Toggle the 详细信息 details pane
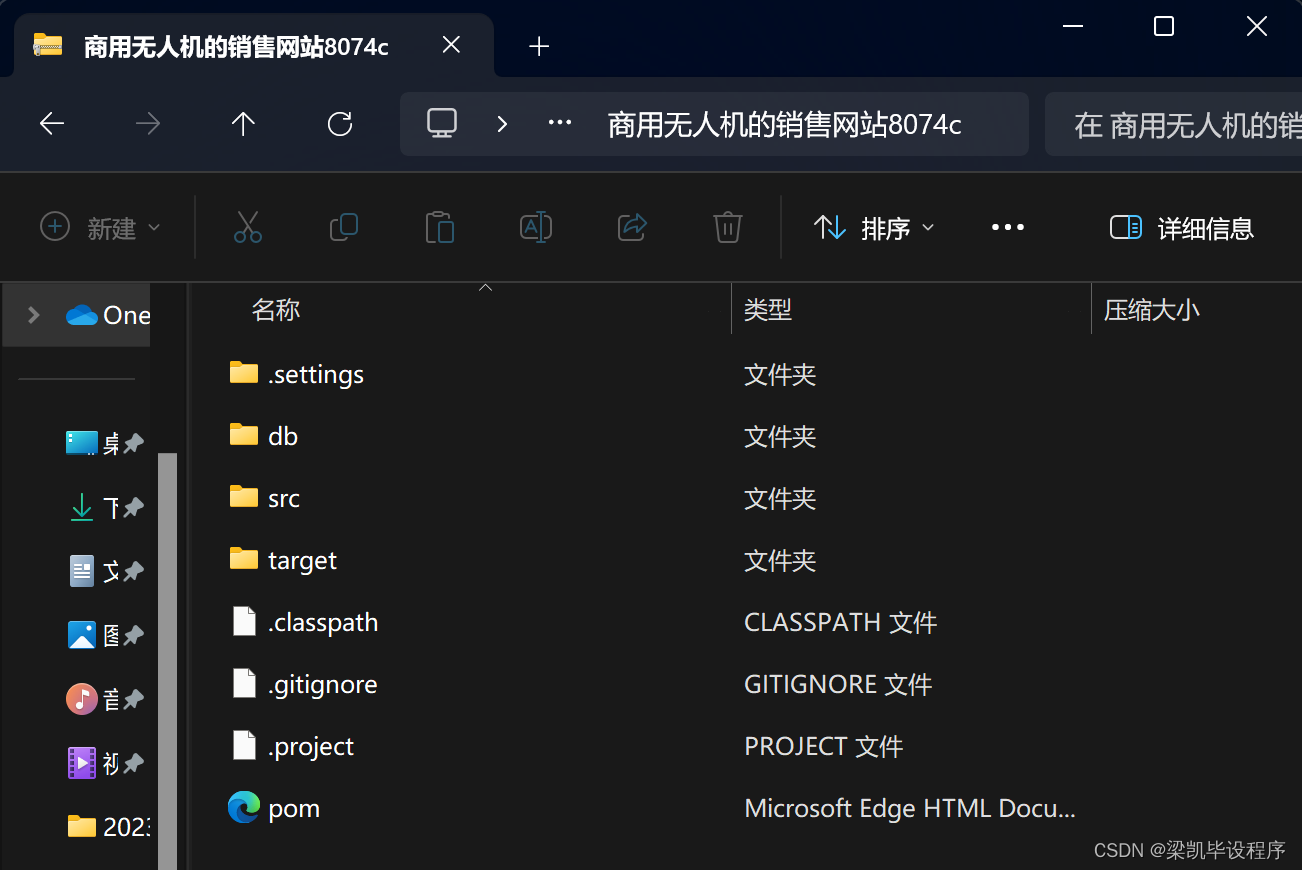 (1181, 228)
